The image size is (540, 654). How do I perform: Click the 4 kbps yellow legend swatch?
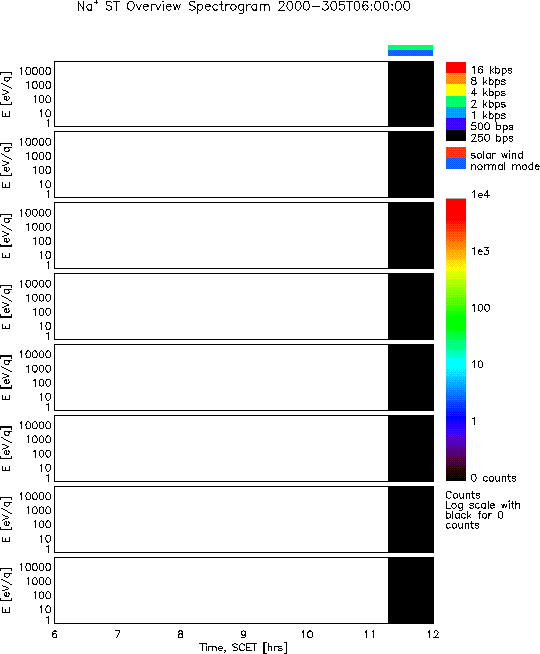[456, 90]
